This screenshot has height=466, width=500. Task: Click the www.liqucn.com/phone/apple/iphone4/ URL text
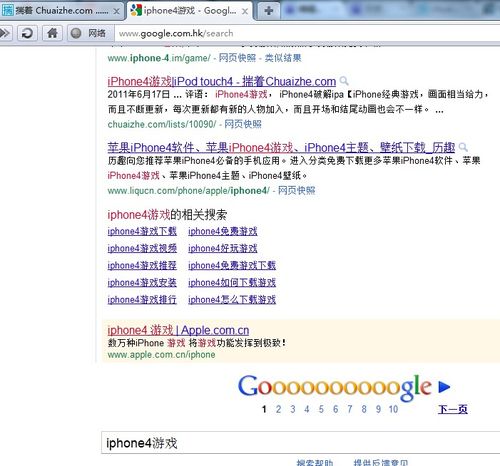click(x=188, y=190)
